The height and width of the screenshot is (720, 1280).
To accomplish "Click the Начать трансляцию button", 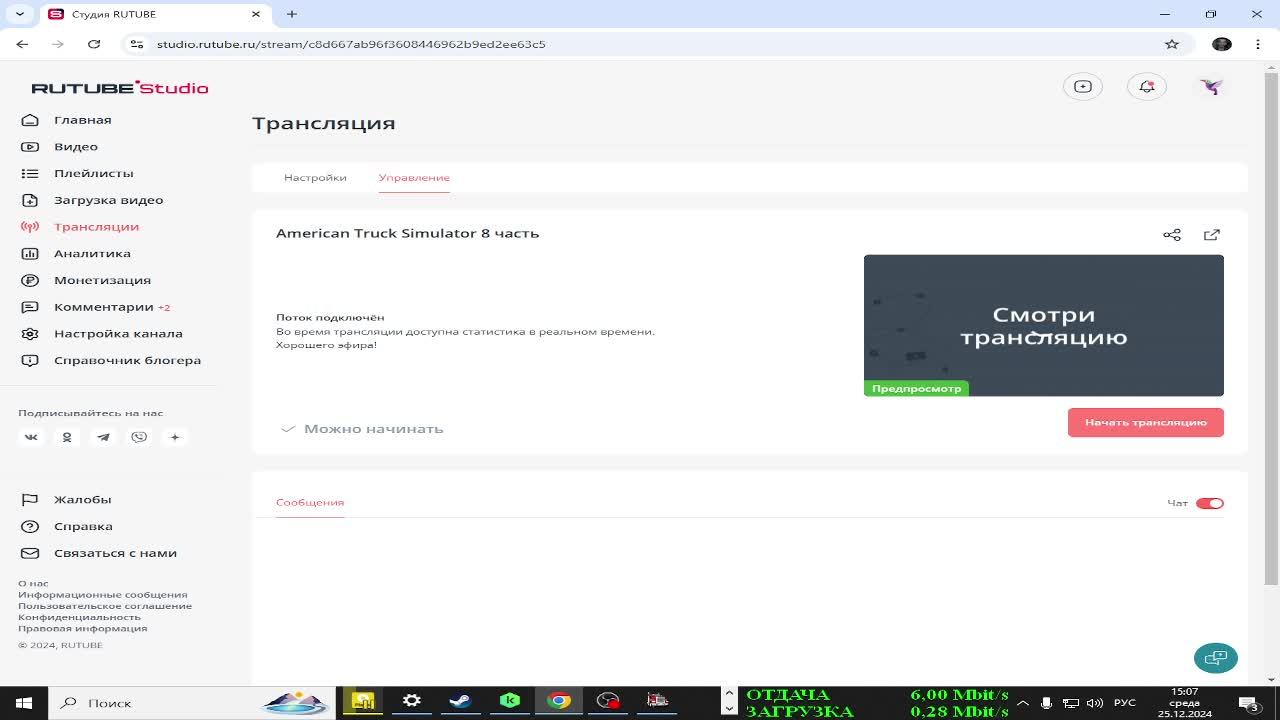I will click(x=1146, y=422).
